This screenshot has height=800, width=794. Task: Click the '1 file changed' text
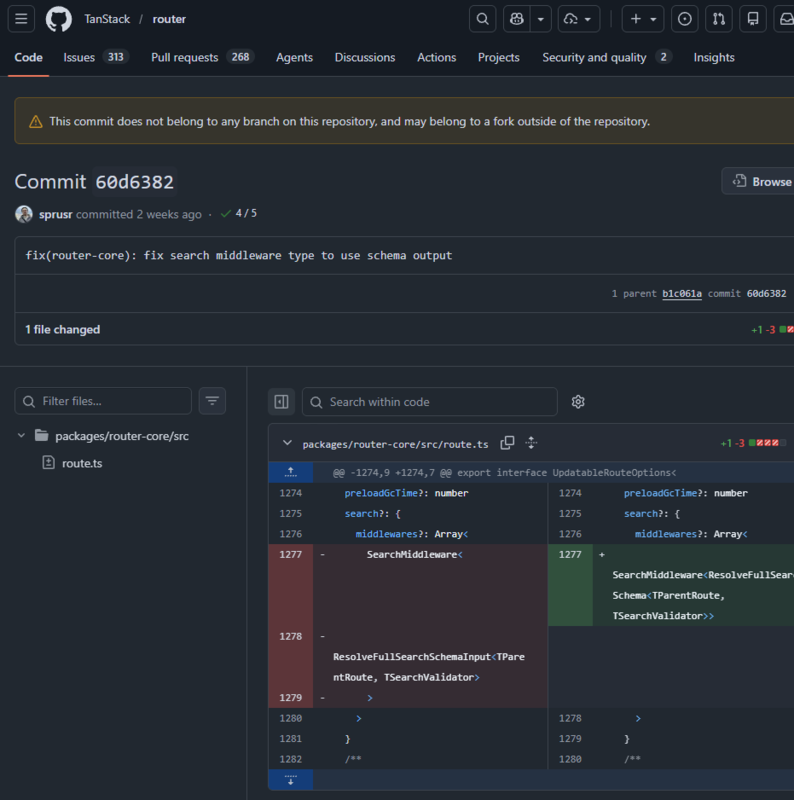pyautogui.click(x=63, y=329)
